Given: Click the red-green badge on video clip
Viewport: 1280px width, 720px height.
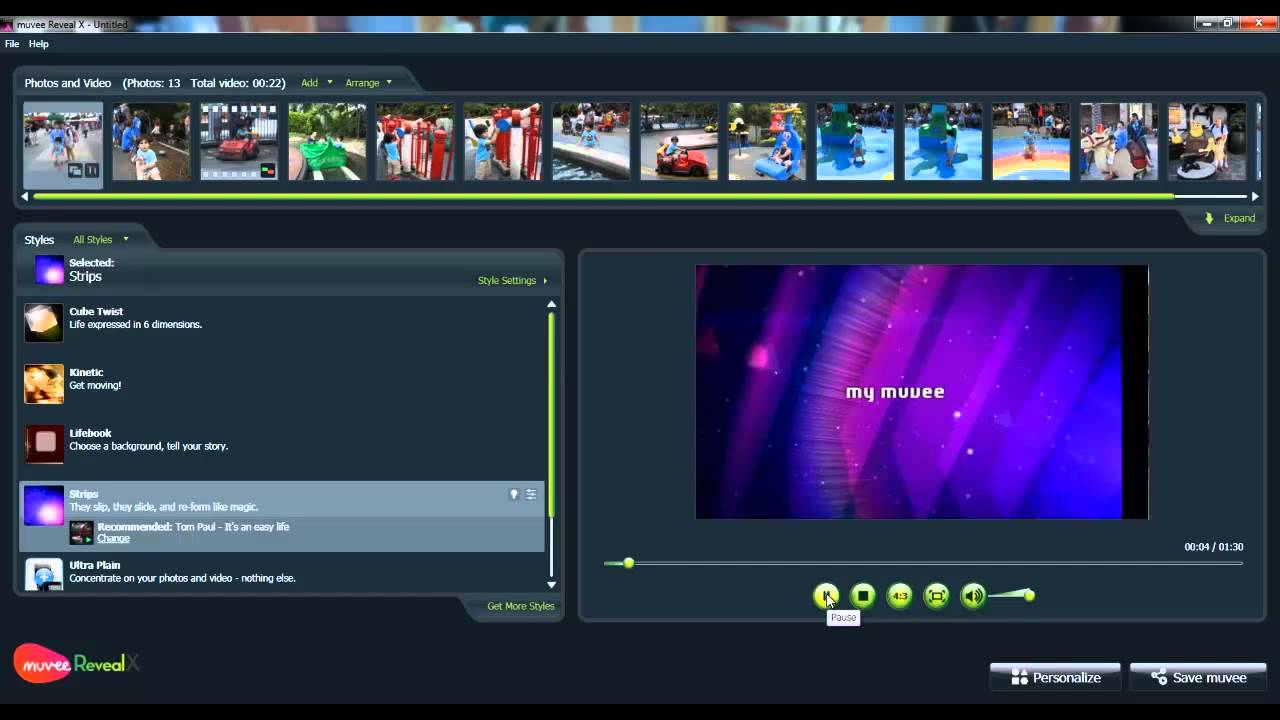Looking at the screenshot, I should point(267,171).
